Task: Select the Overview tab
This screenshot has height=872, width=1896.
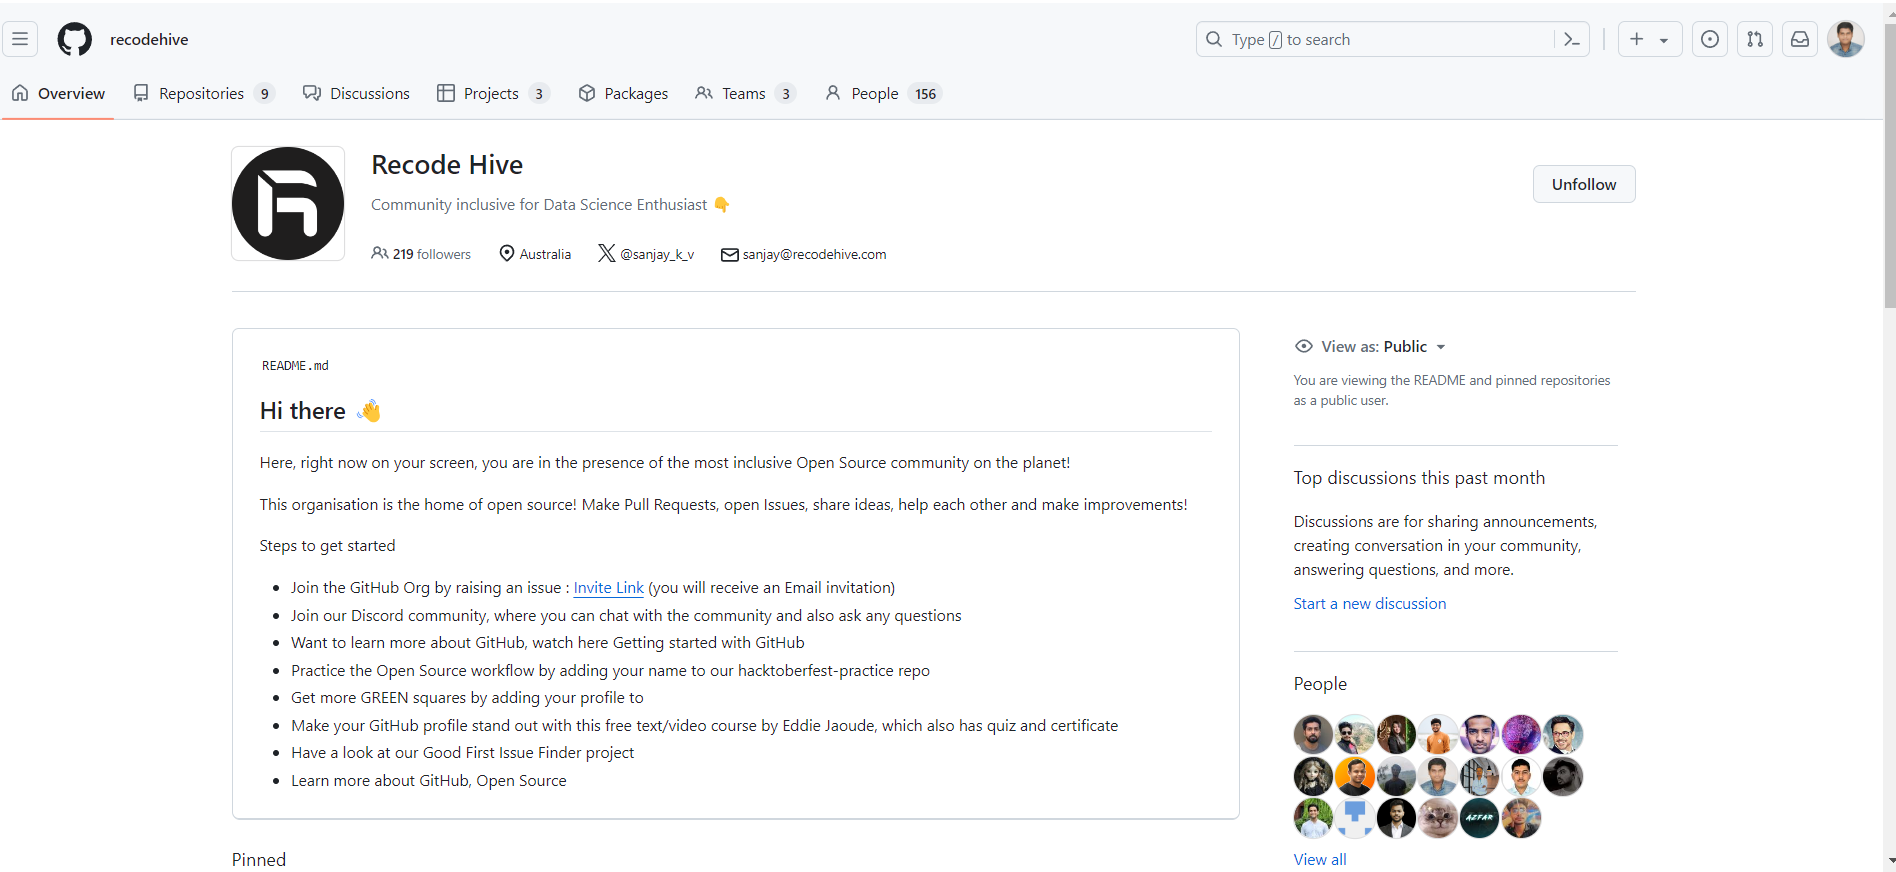Action: coord(58,93)
